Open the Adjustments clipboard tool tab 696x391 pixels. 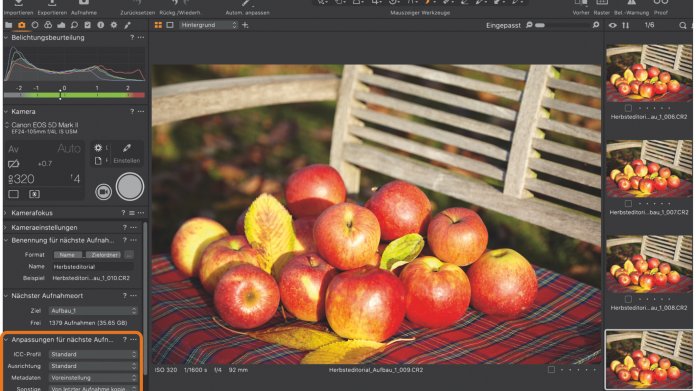[x=87, y=25]
